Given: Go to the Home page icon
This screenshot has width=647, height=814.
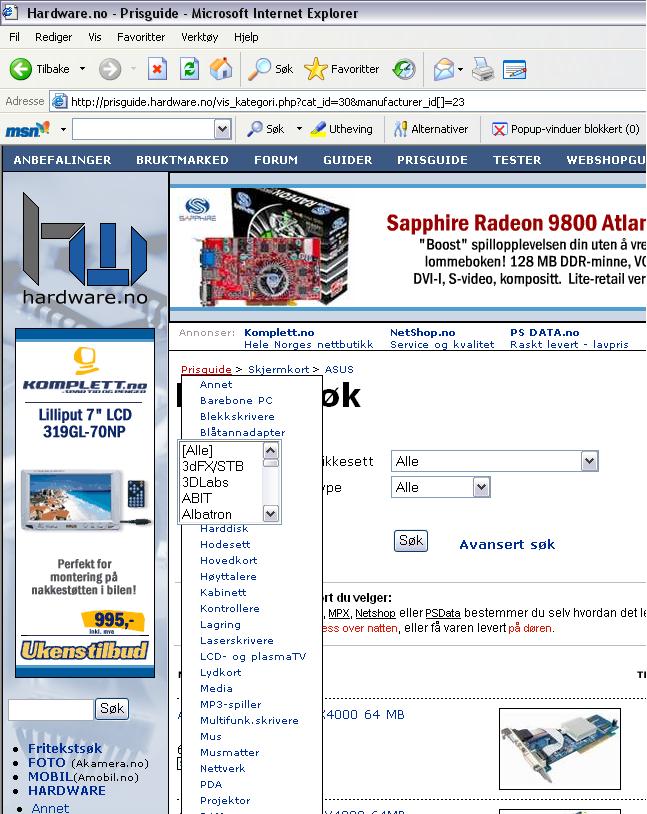Looking at the screenshot, I should click(x=221, y=69).
